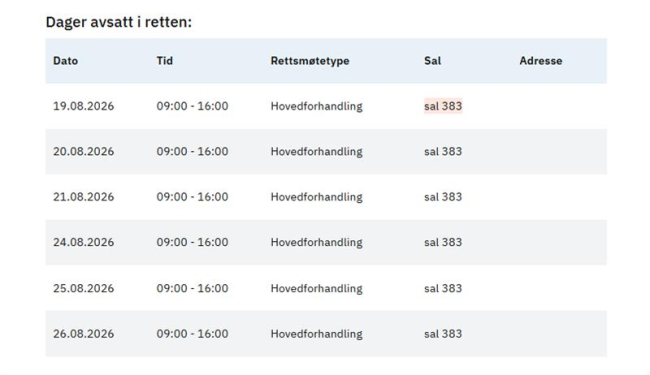Screen dimensions: 650x375
Task: Click Hovedforhandling in the 24.08.2026 row
Action: coord(317,242)
